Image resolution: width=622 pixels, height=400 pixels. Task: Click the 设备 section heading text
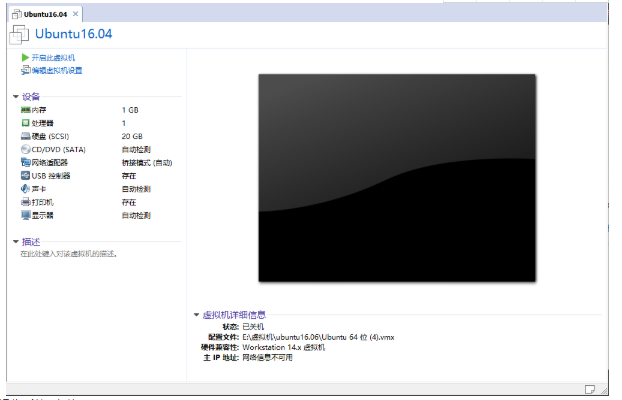tap(31, 96)
